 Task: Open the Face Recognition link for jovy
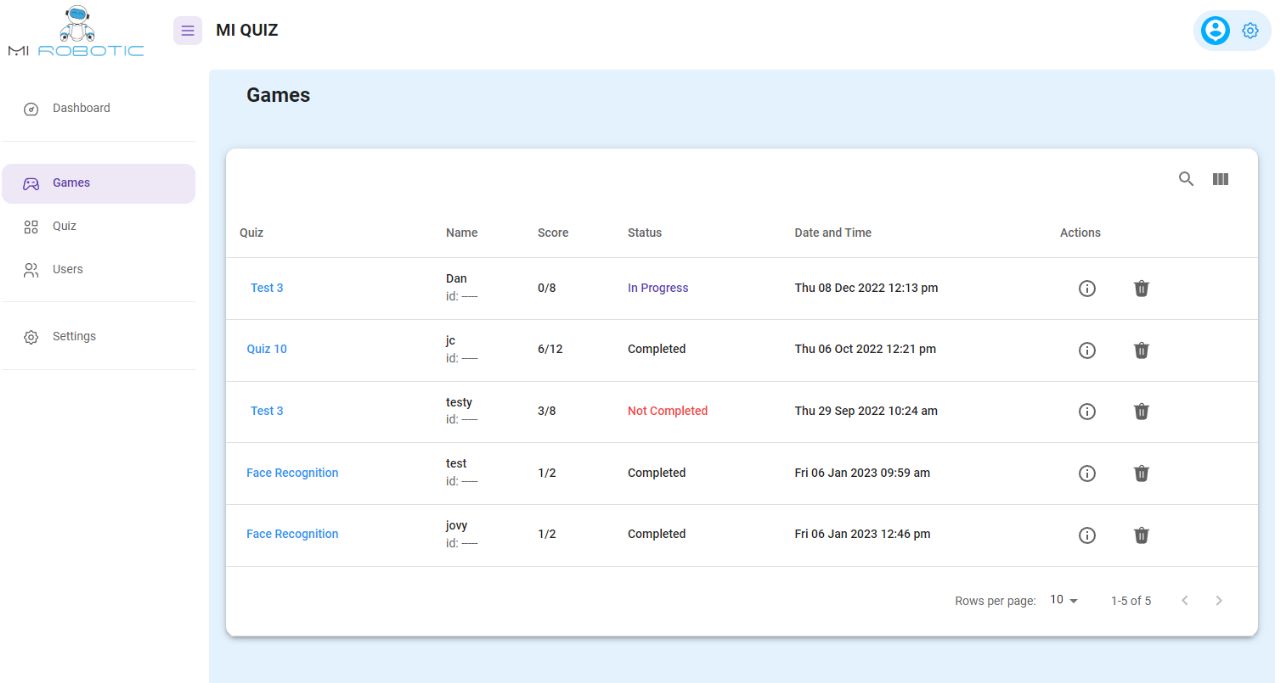coord(292,534)
